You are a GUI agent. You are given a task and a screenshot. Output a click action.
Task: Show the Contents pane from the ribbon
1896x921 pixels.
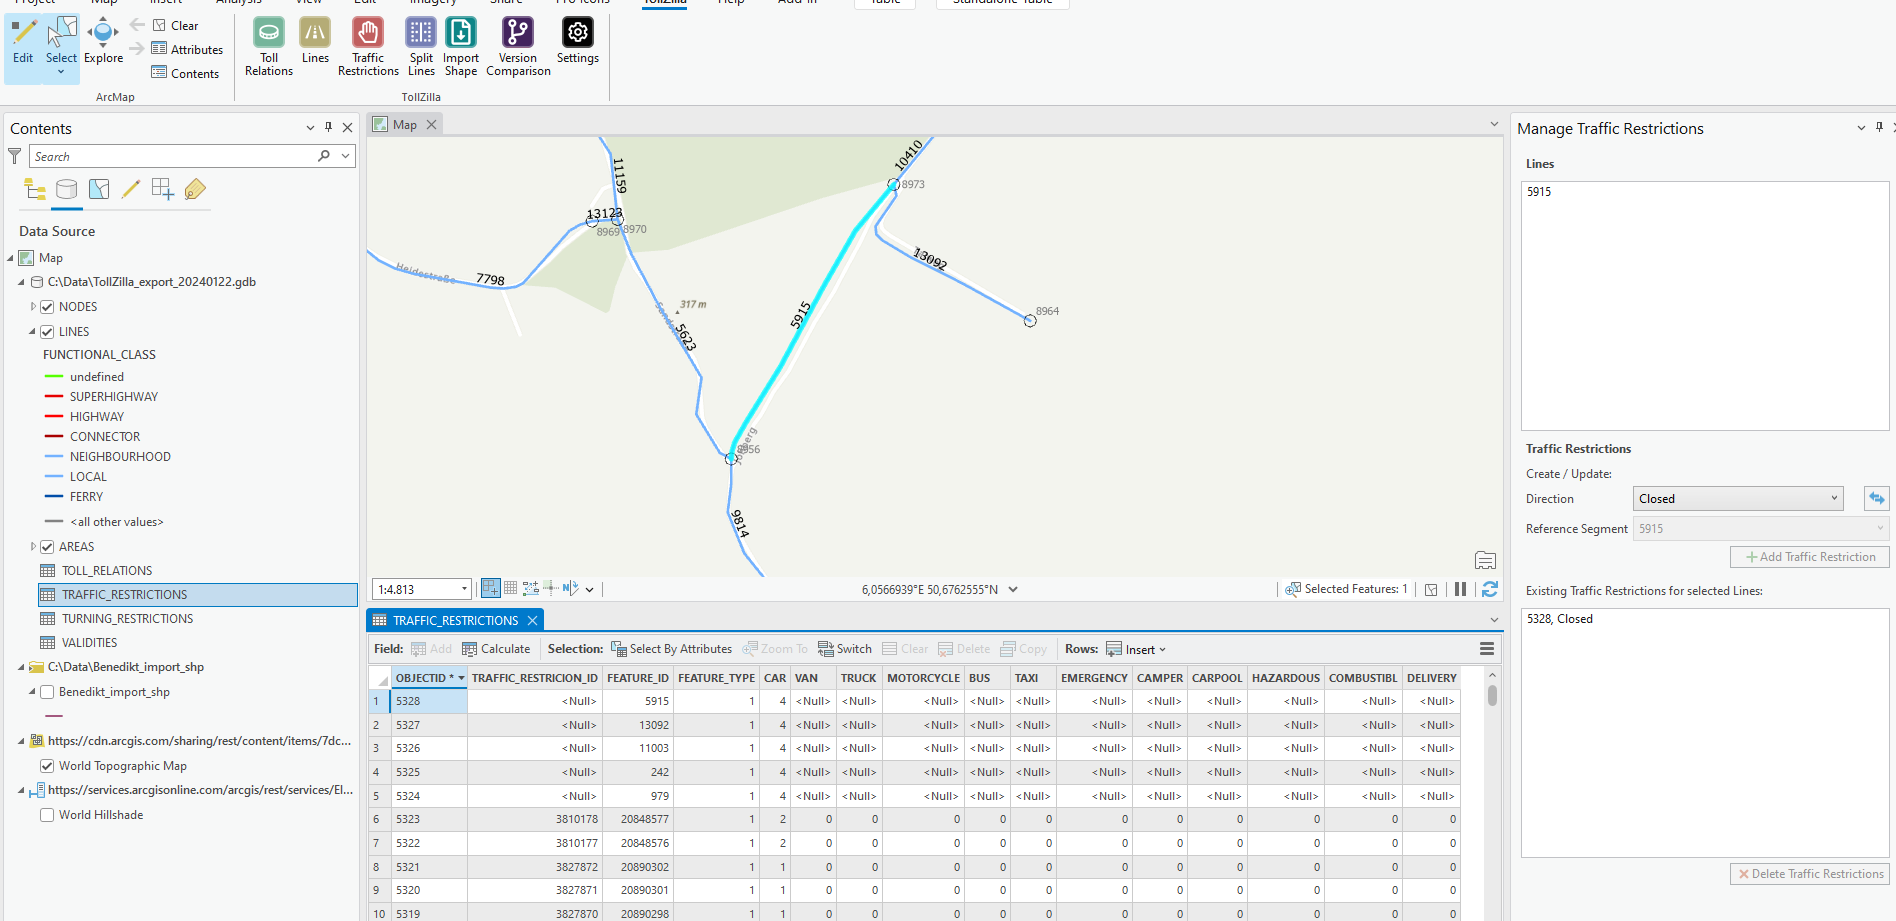(185, 73)
